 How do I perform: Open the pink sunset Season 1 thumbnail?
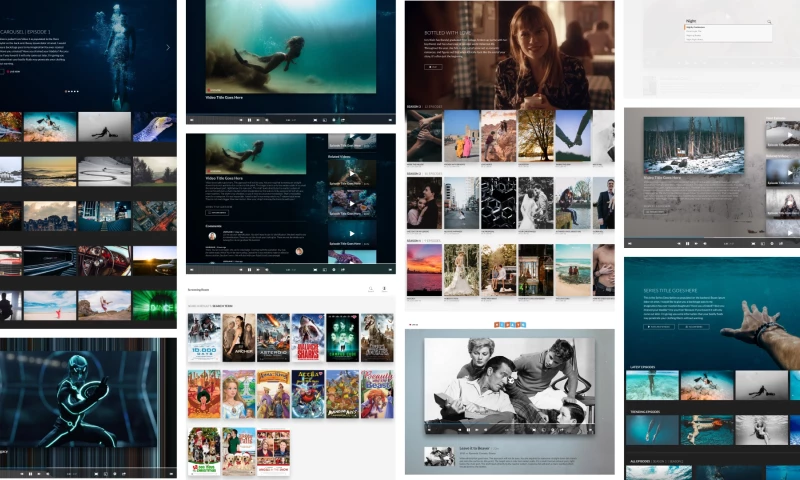tap(424, 270)
